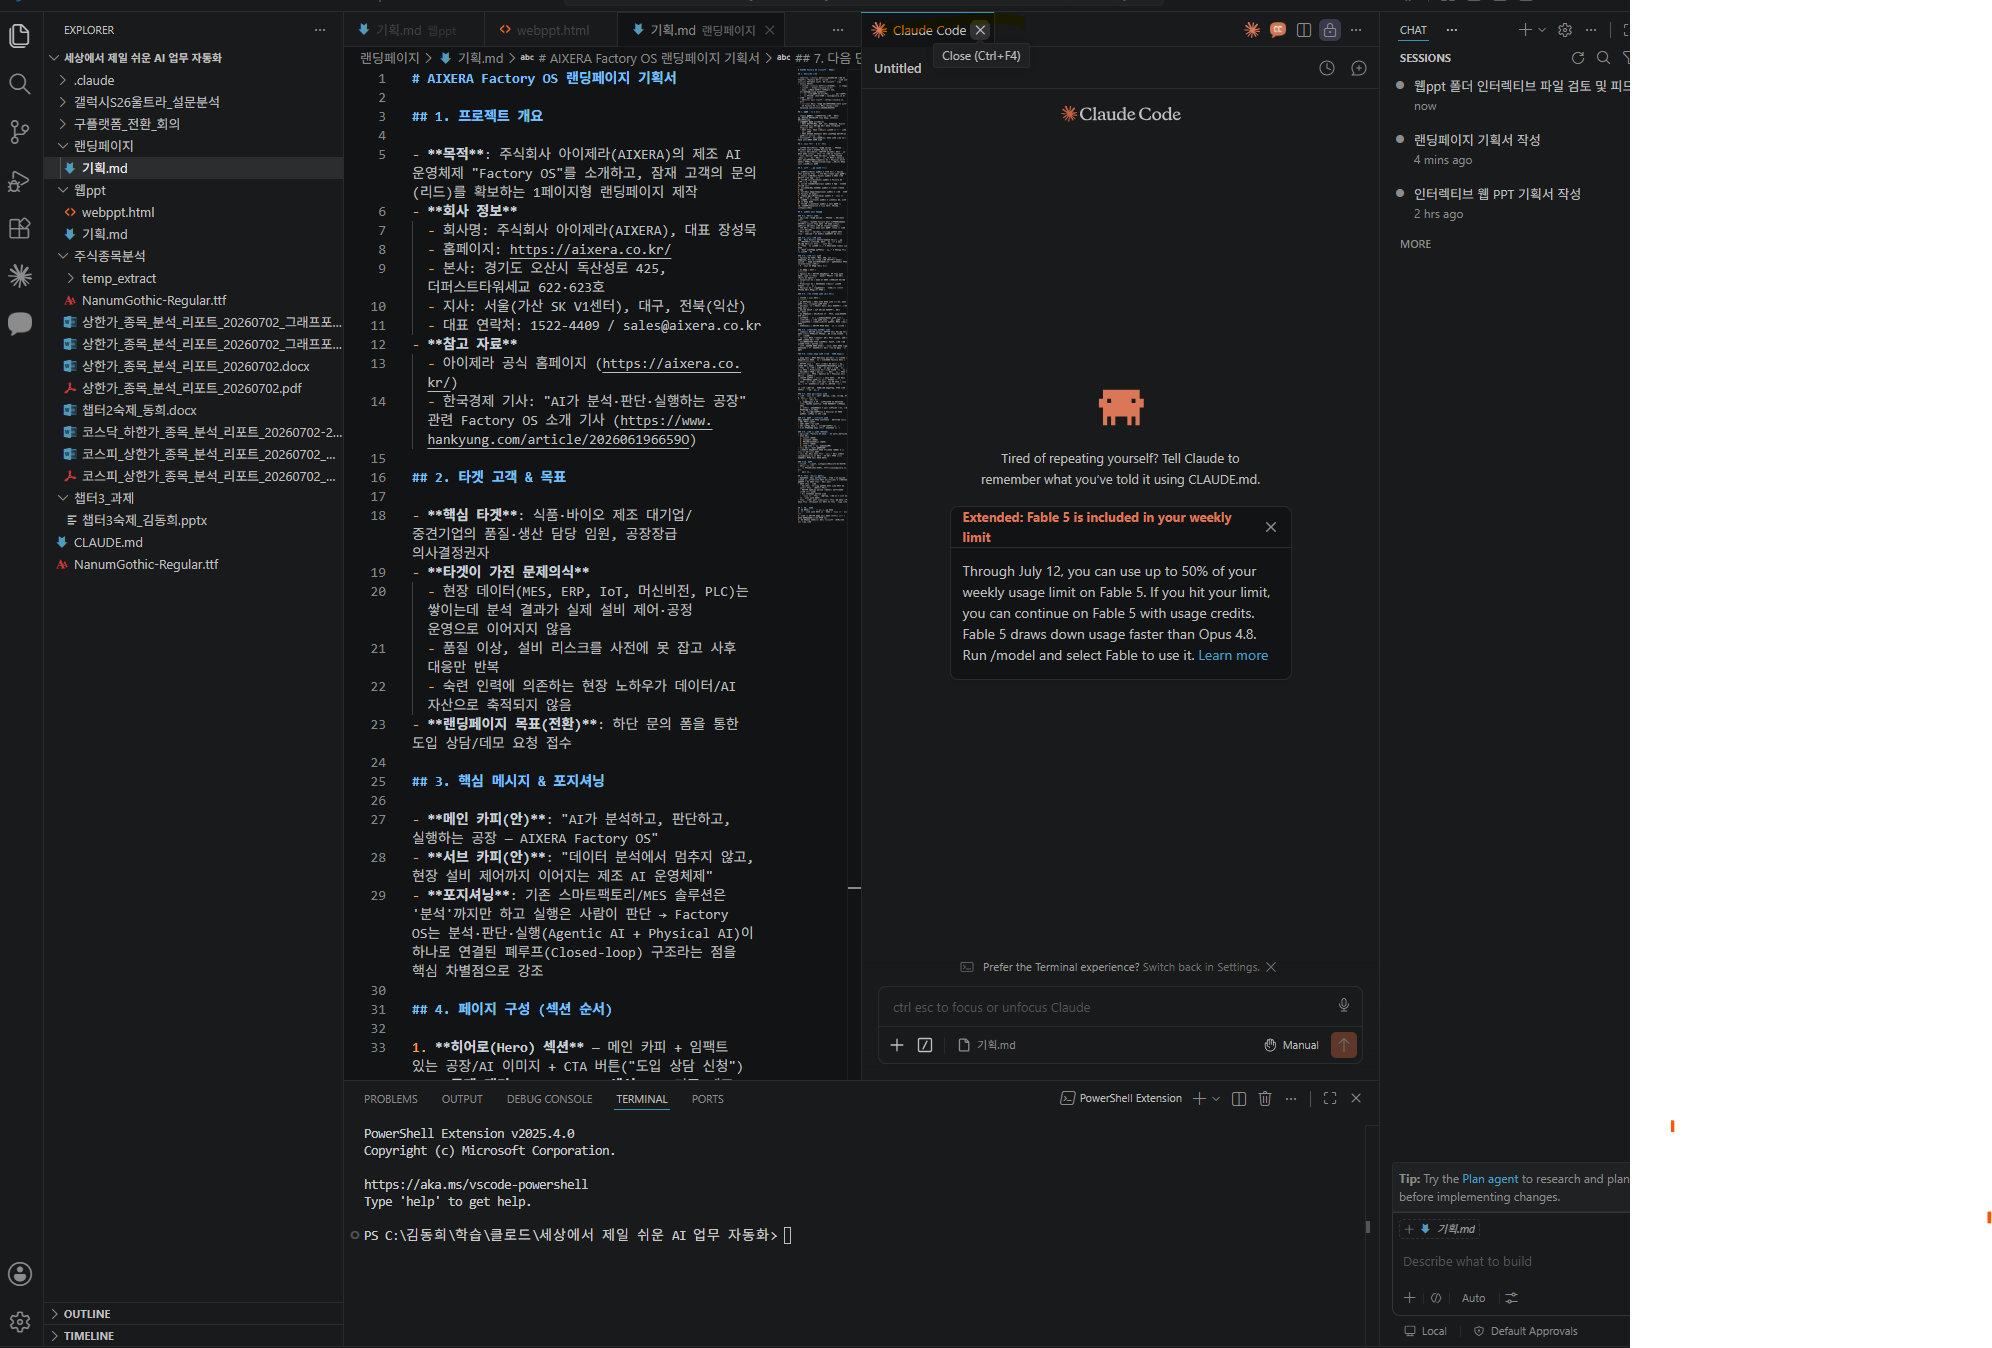1992x1348 pixels.
Task: Click Switch back in Settings link
Action: 1201,967
